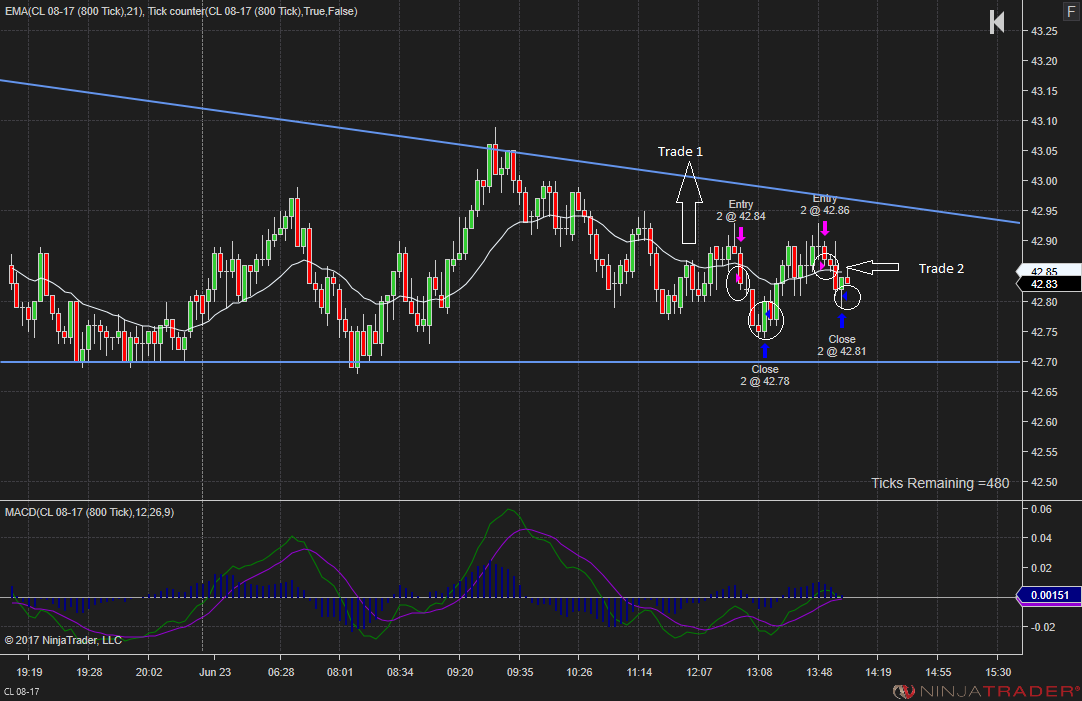The height and width of the screenshot is (701, 1082).
Task: Click the F button in the top-right corner
Action: 1071,13
